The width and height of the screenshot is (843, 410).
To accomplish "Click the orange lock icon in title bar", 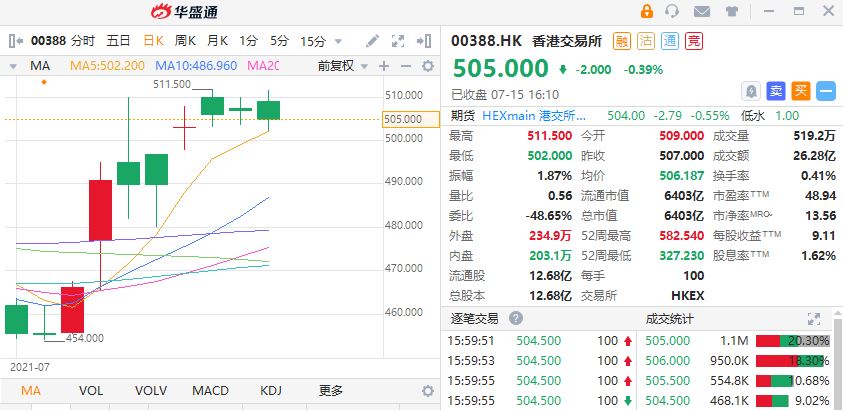I will 647,11.
